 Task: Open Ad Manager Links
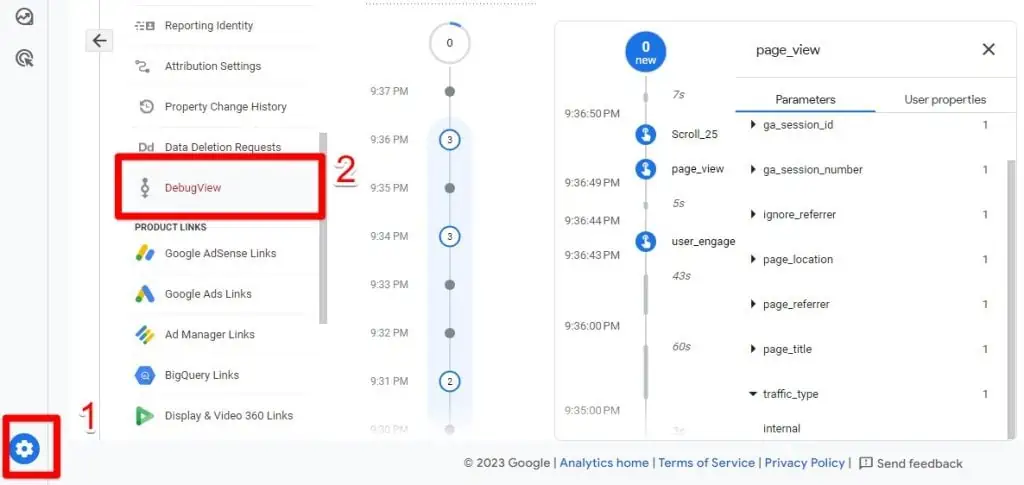pyautogui.click(x=209, y=335)
